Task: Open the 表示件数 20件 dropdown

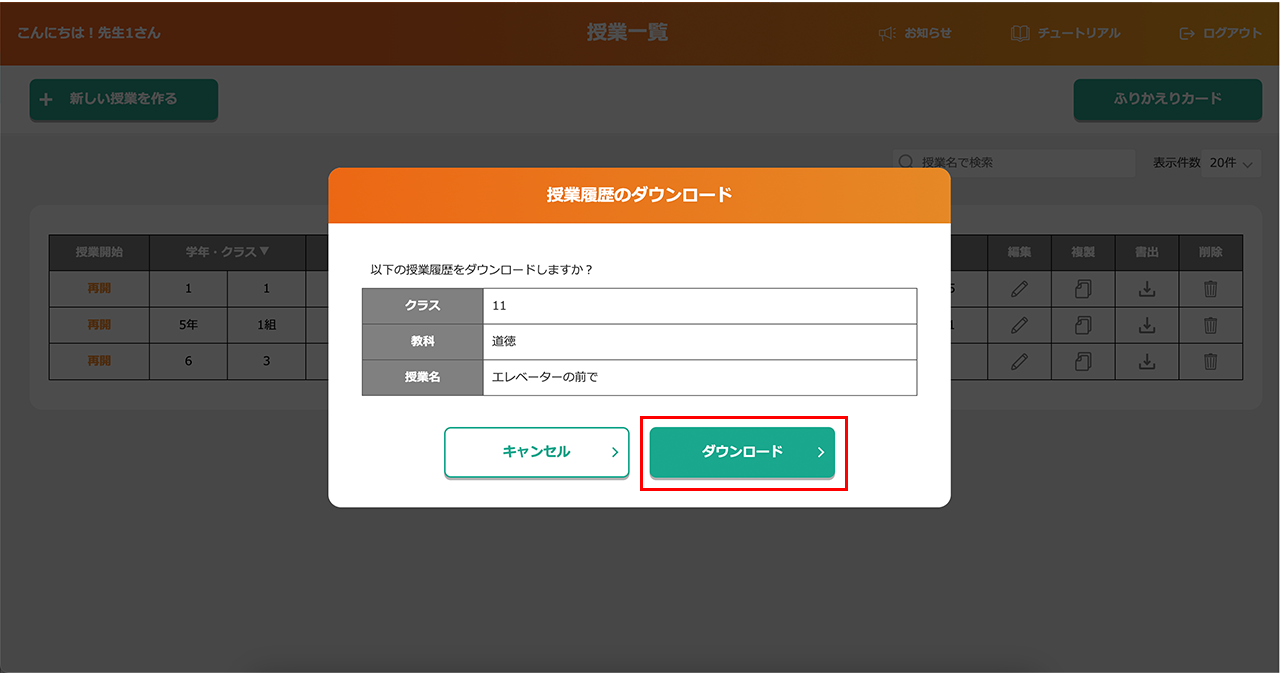Action: (x=1230, y=163)
